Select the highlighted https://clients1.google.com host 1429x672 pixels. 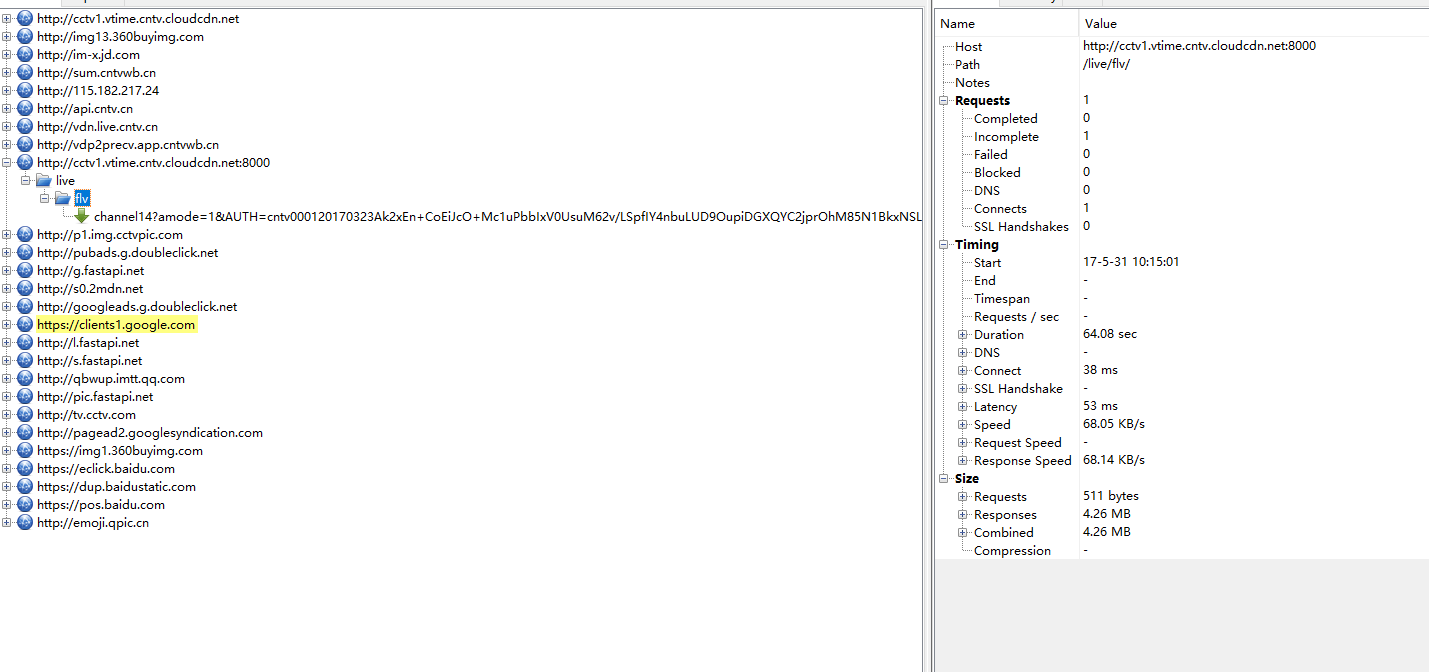(x=116, y=325)
